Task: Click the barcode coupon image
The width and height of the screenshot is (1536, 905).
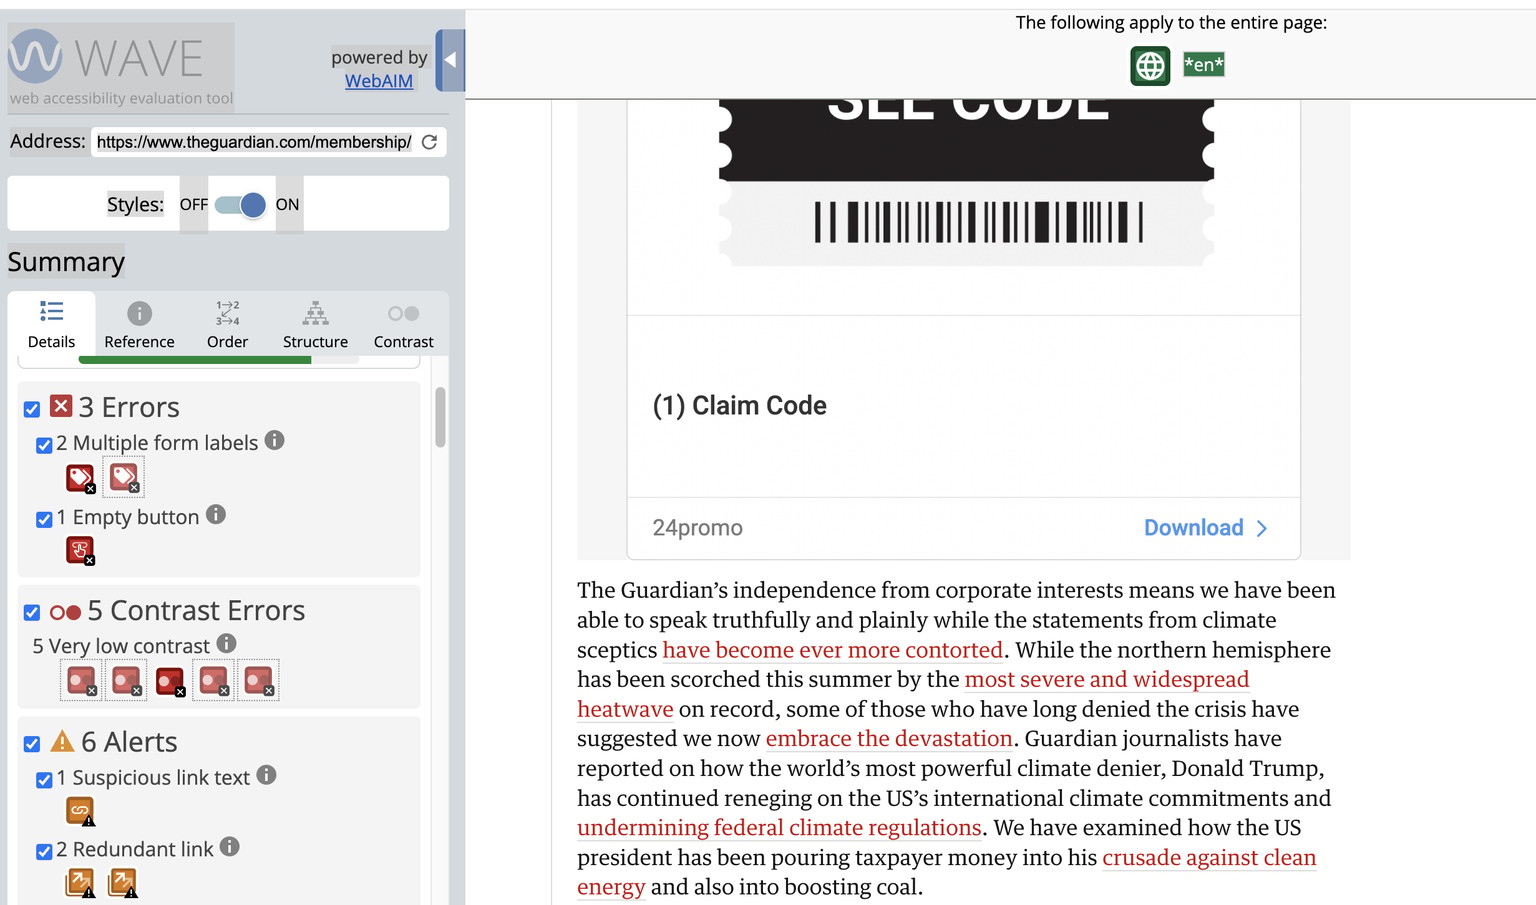Action: (x=967, y=183)
